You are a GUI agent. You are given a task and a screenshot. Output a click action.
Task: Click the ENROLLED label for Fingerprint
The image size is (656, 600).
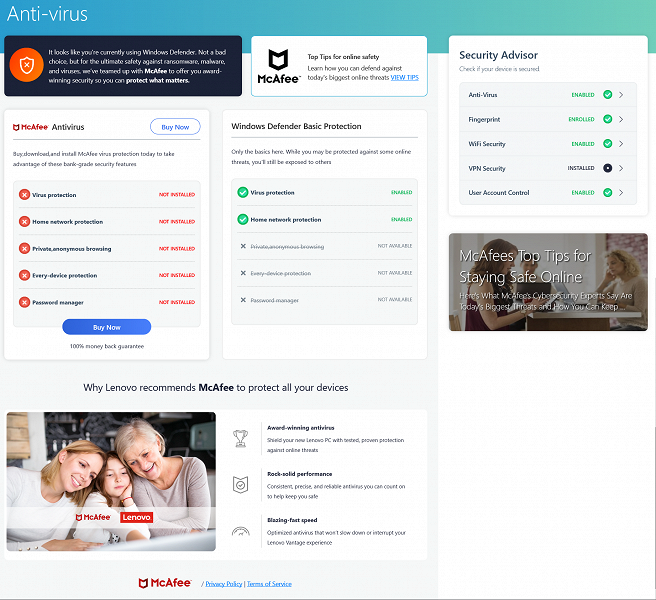581,119
